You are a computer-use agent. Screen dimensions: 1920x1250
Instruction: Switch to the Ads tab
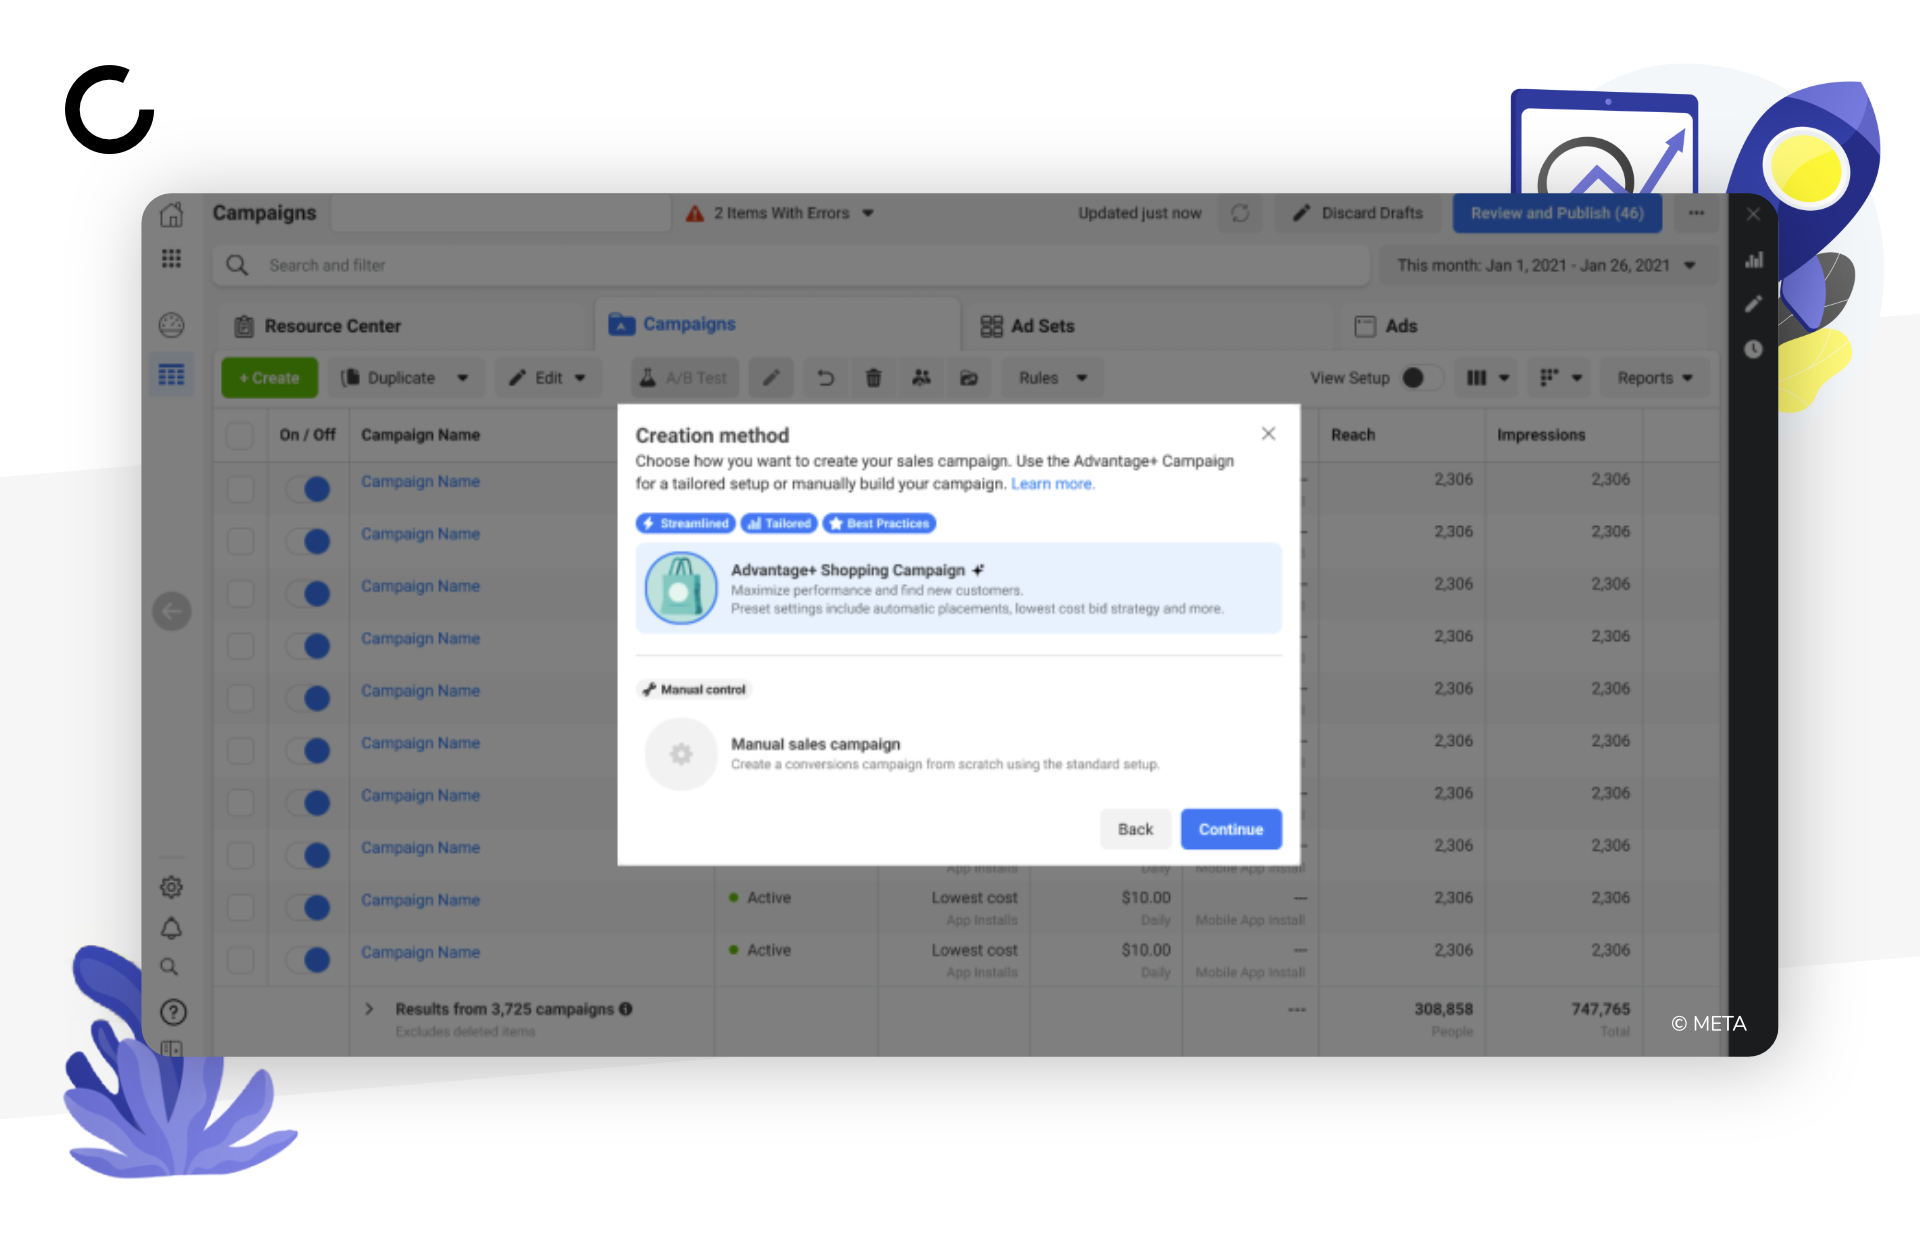[1523, 326]
